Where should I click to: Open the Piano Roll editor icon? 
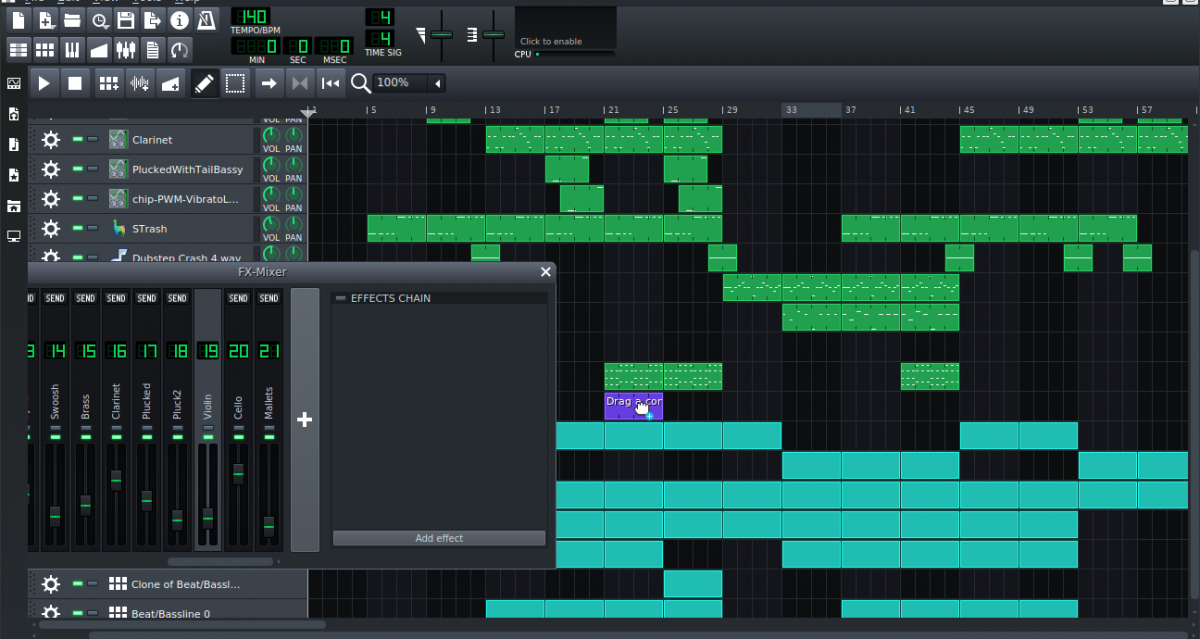coord(71,50)
